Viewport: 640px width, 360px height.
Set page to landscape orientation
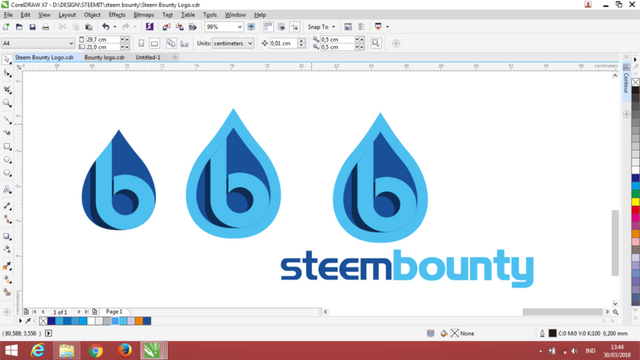click(154, 43)
